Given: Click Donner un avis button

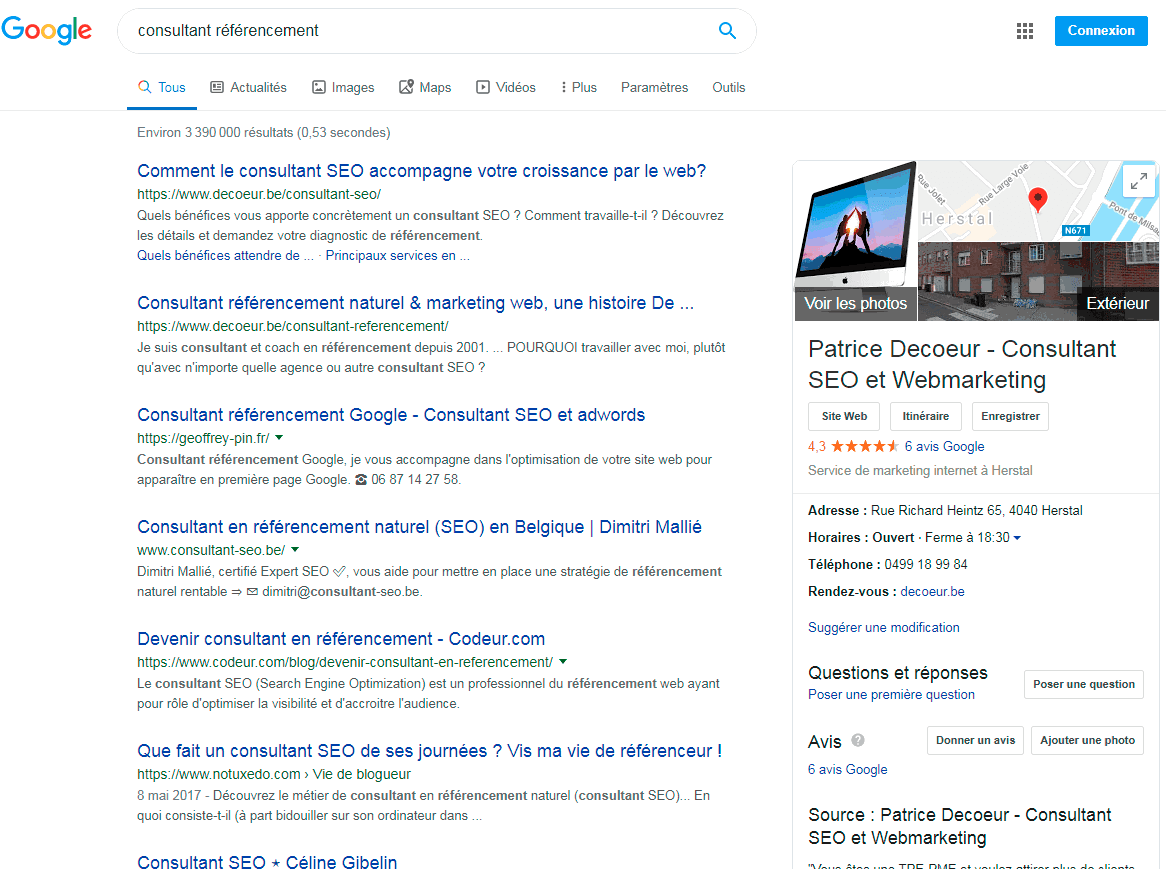Looking at the screenshot, I should (975, 740).
